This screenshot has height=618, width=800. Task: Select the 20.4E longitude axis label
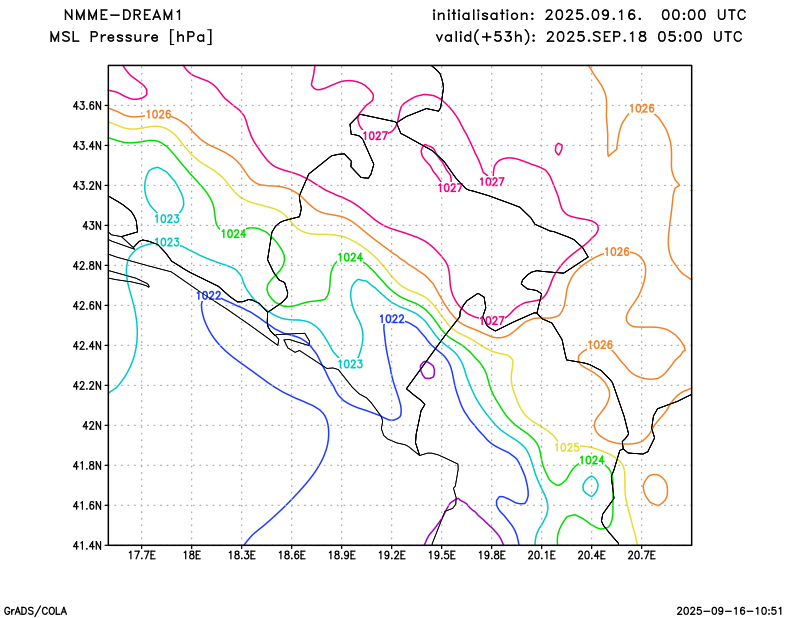pyautogui.click(x=591, y=555)
